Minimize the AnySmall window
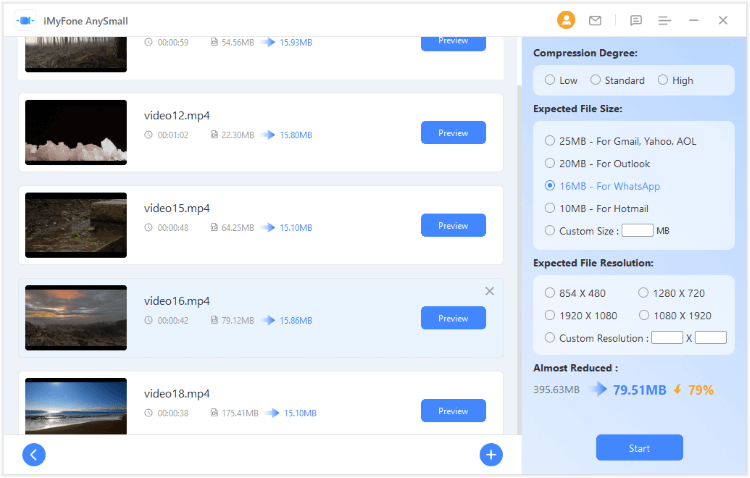This screenshot has height=478, width=750. [694, 21]
